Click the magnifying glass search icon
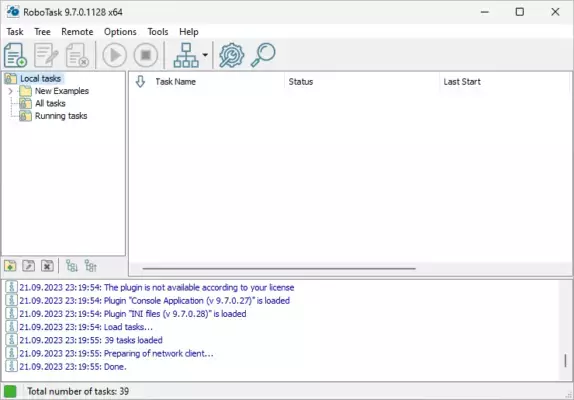The height and width of the screenshot is (400, 574). [263, 55]
